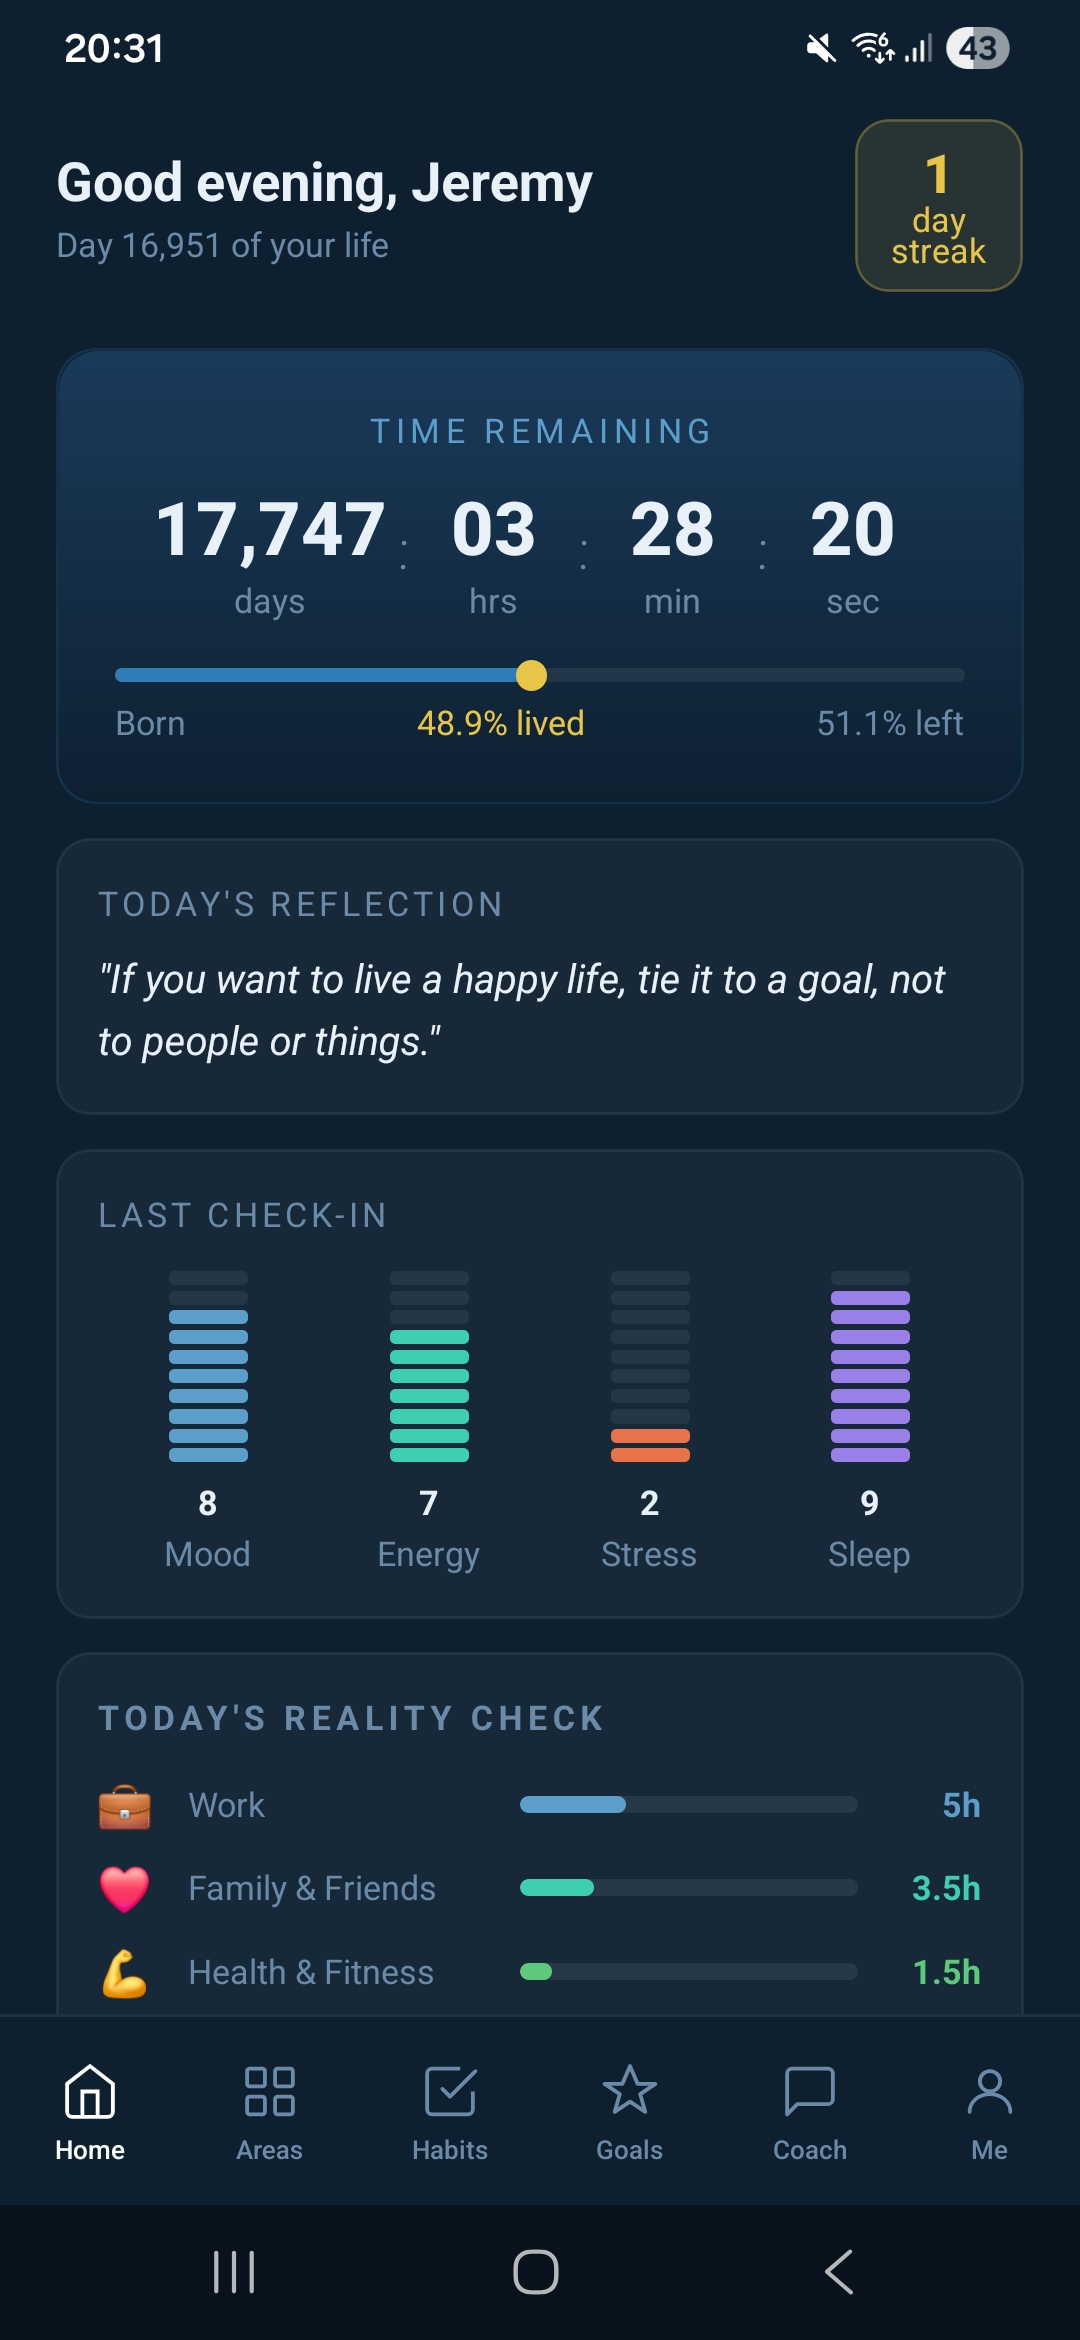
Task: Open the Coach chat bubble icon
Action: [x=810, y=2091]
